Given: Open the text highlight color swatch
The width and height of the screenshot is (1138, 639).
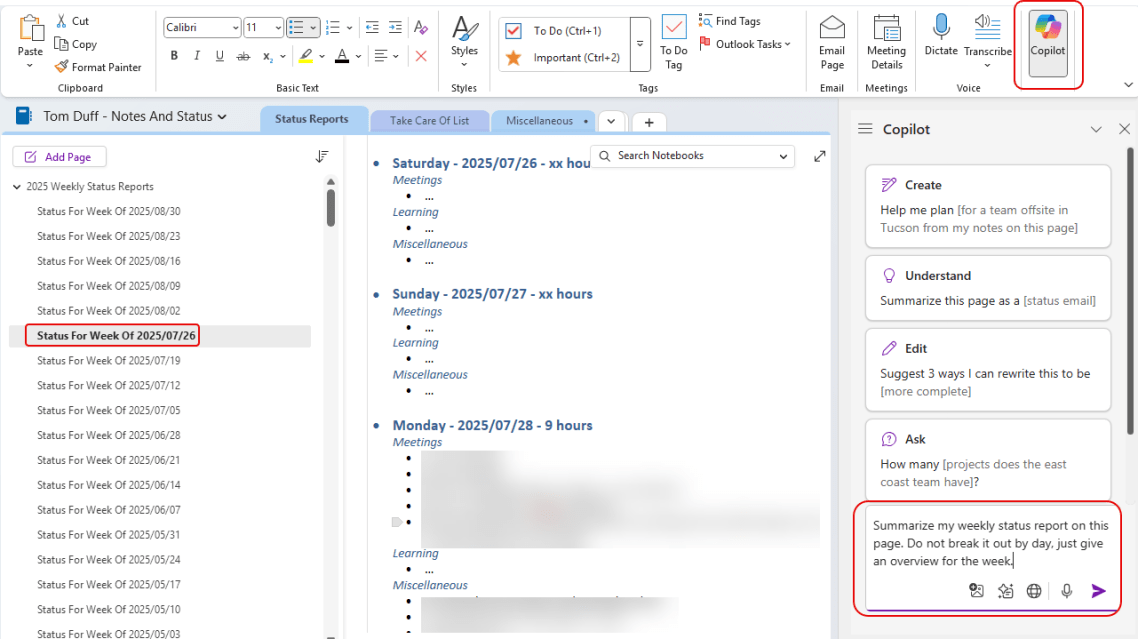Looking at the screenshot, I should 306,56.
